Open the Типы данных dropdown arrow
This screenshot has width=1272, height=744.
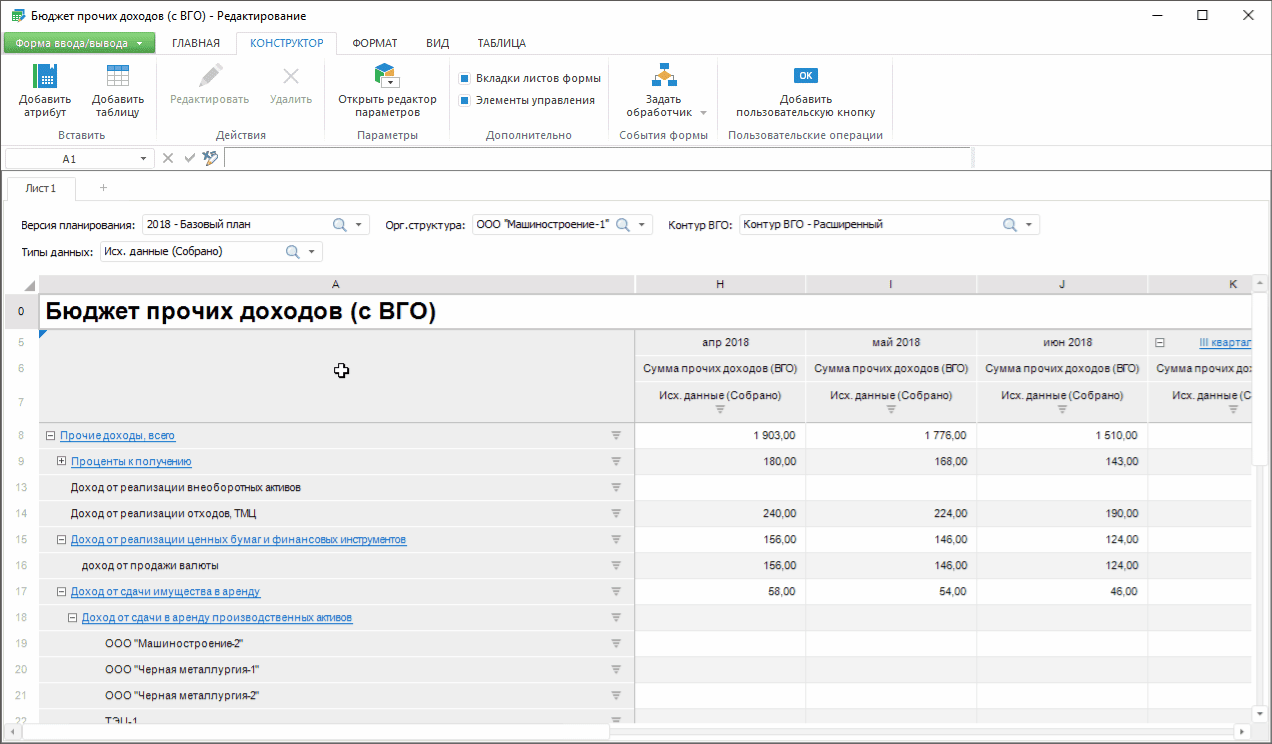click(312, 252)
